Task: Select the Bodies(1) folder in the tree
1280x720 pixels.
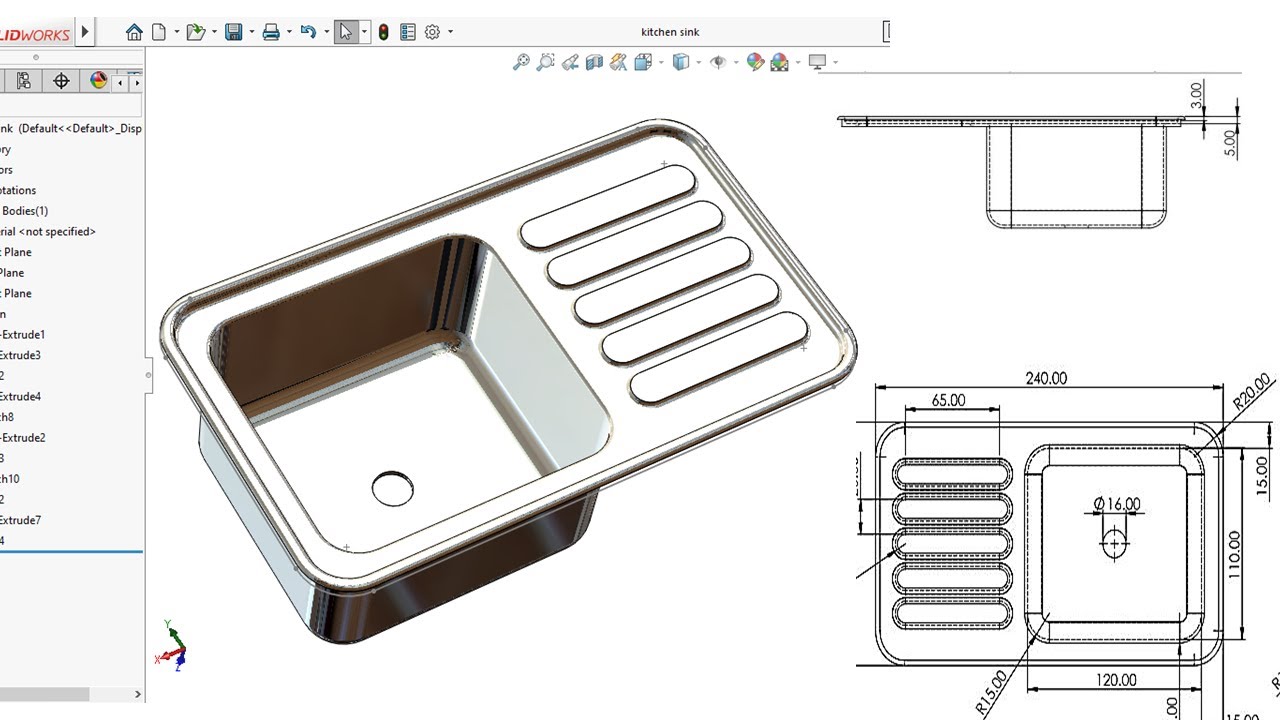Action: tap(25, 211)
